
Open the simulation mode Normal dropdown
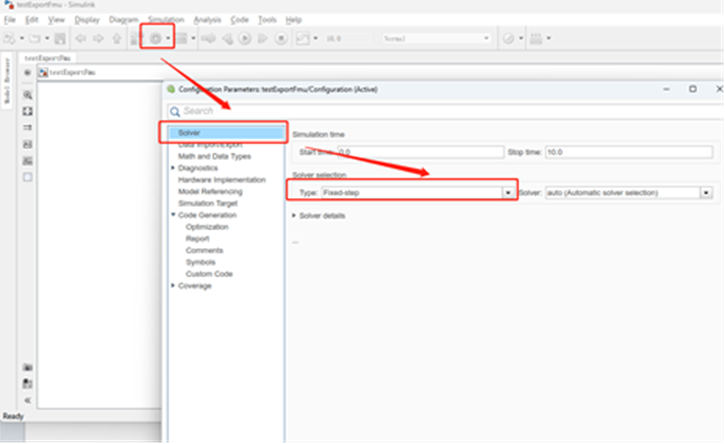coord(436,38)
